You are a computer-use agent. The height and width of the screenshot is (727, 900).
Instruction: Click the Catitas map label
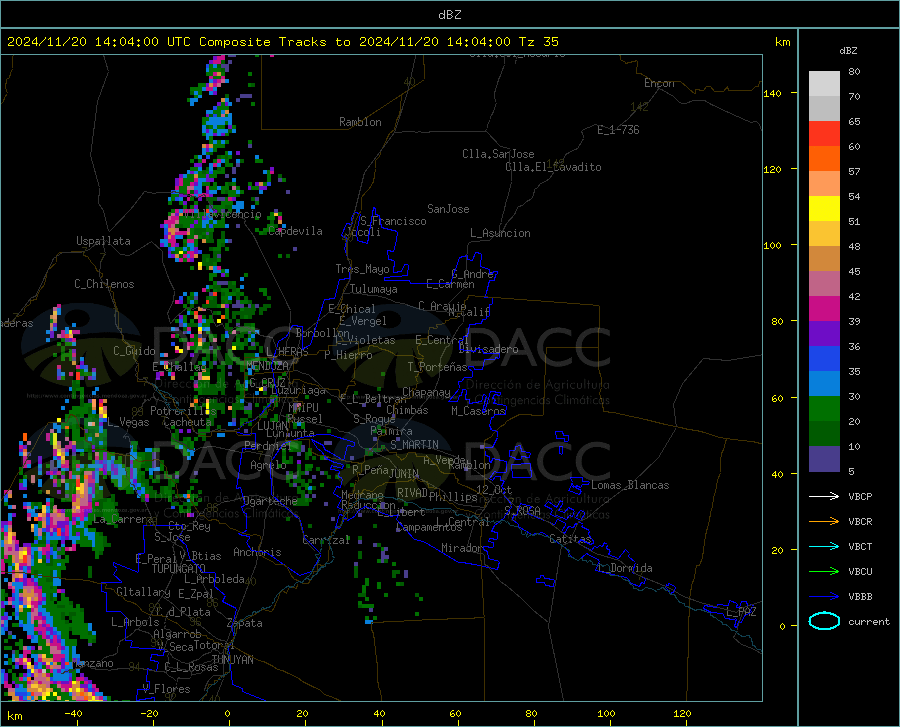click(x=570, y=539)
